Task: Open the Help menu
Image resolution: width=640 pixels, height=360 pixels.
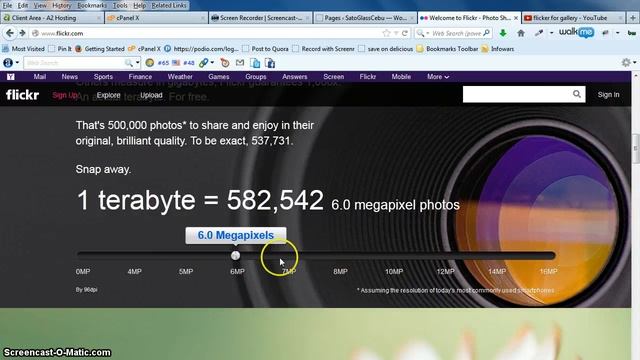Action: [x=139, y=5]
